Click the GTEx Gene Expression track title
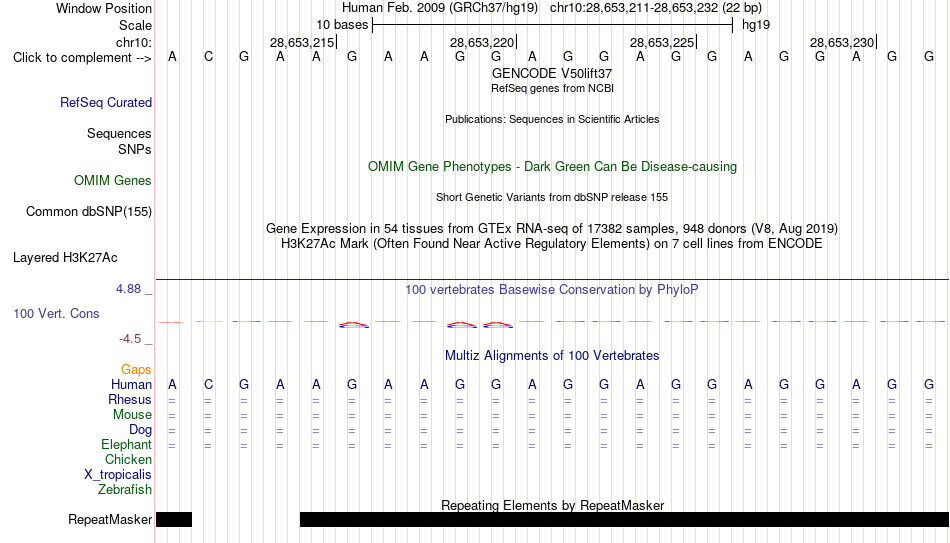 pos(552,228)
